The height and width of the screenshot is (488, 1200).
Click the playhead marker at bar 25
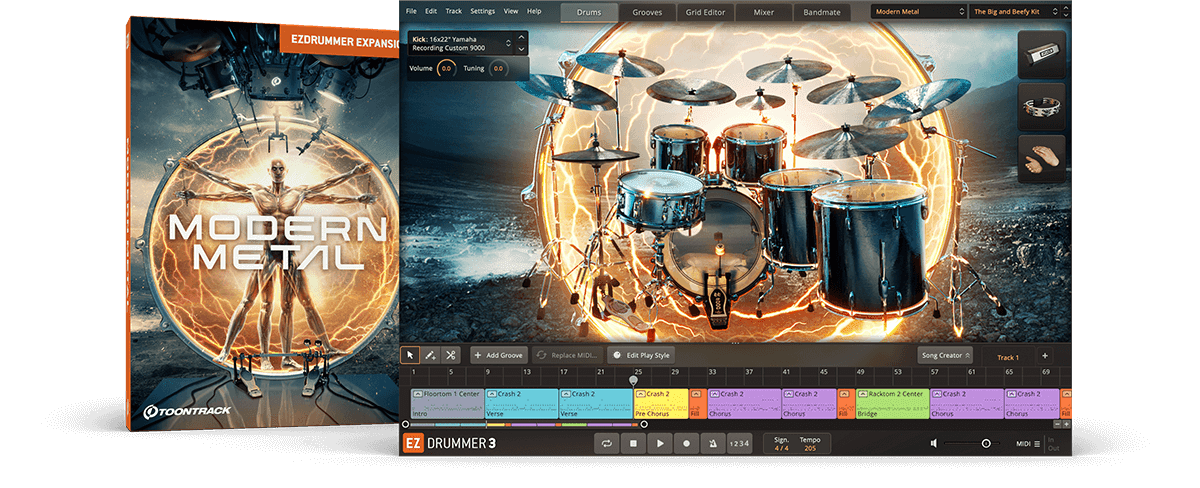pos(633,379)
